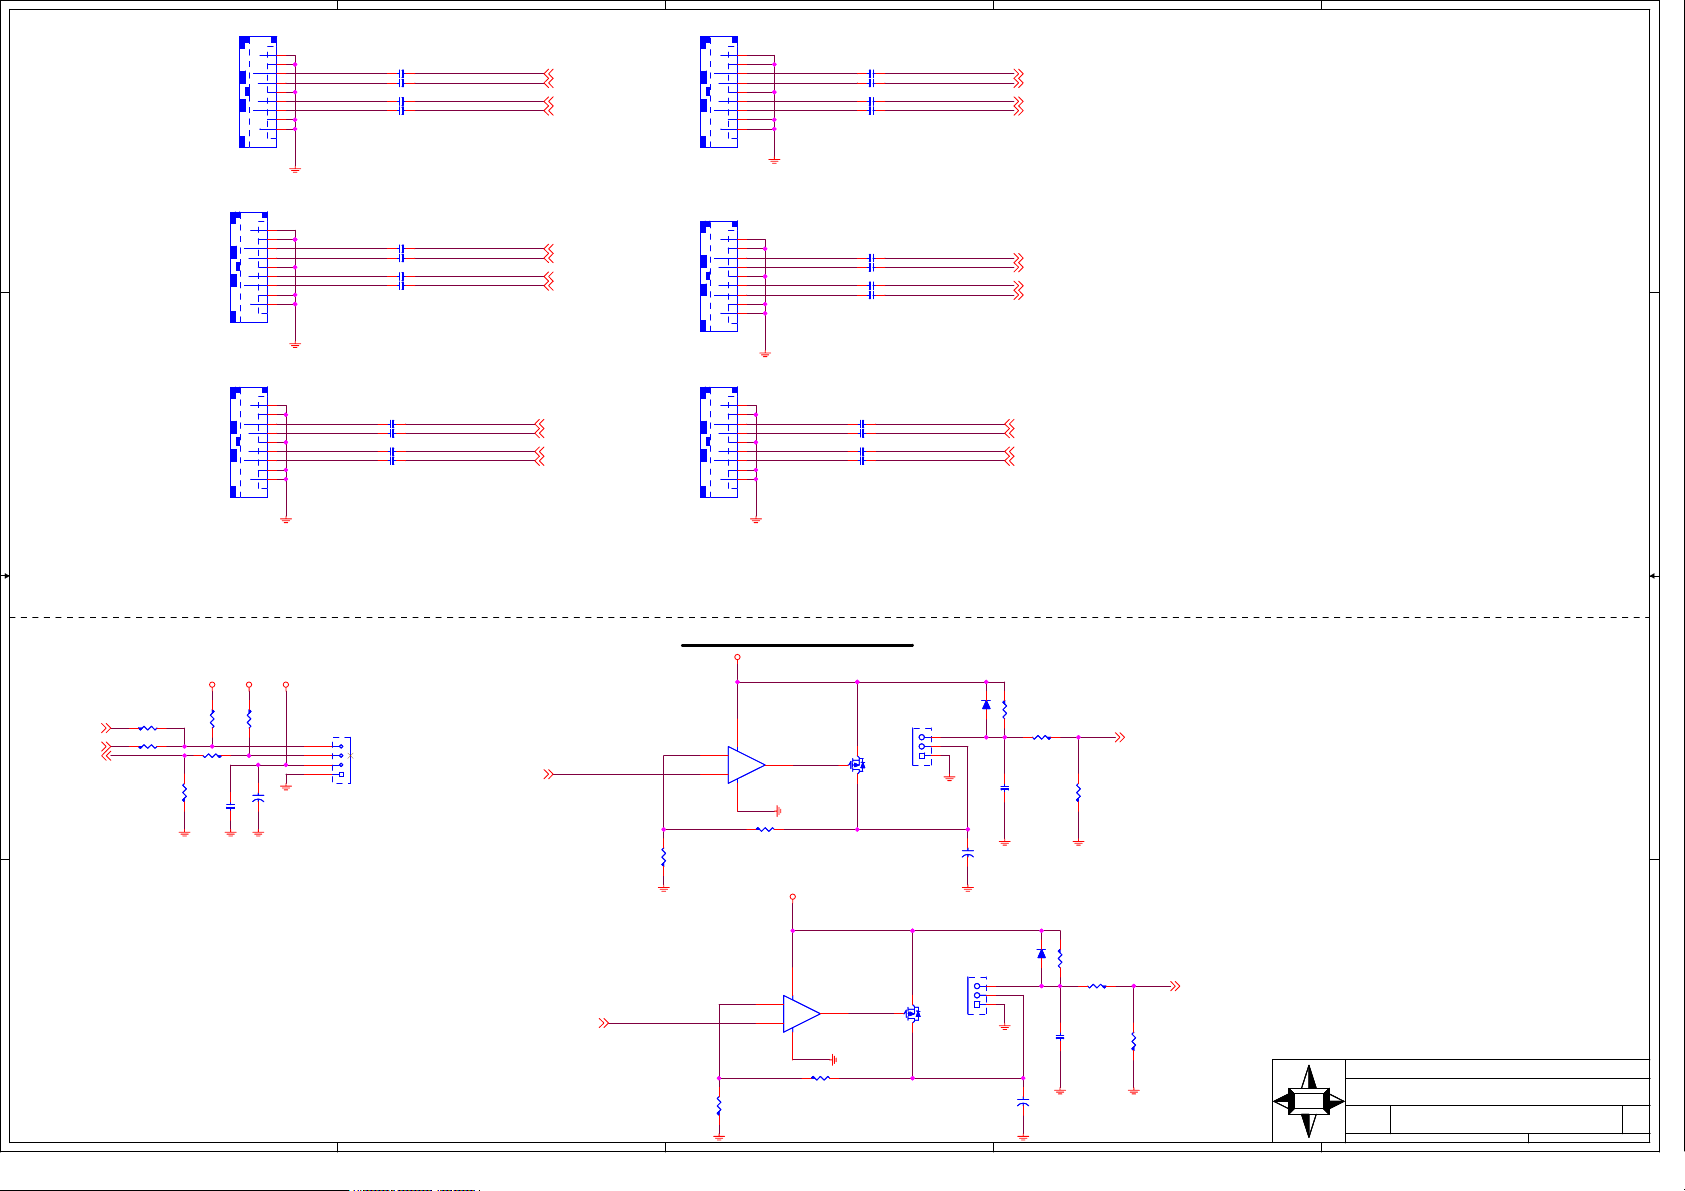This screenshot has height=1191, width=1685.
Task: Click leftmost power circle in four-pin connector circuit
Action: pos(212,685)
